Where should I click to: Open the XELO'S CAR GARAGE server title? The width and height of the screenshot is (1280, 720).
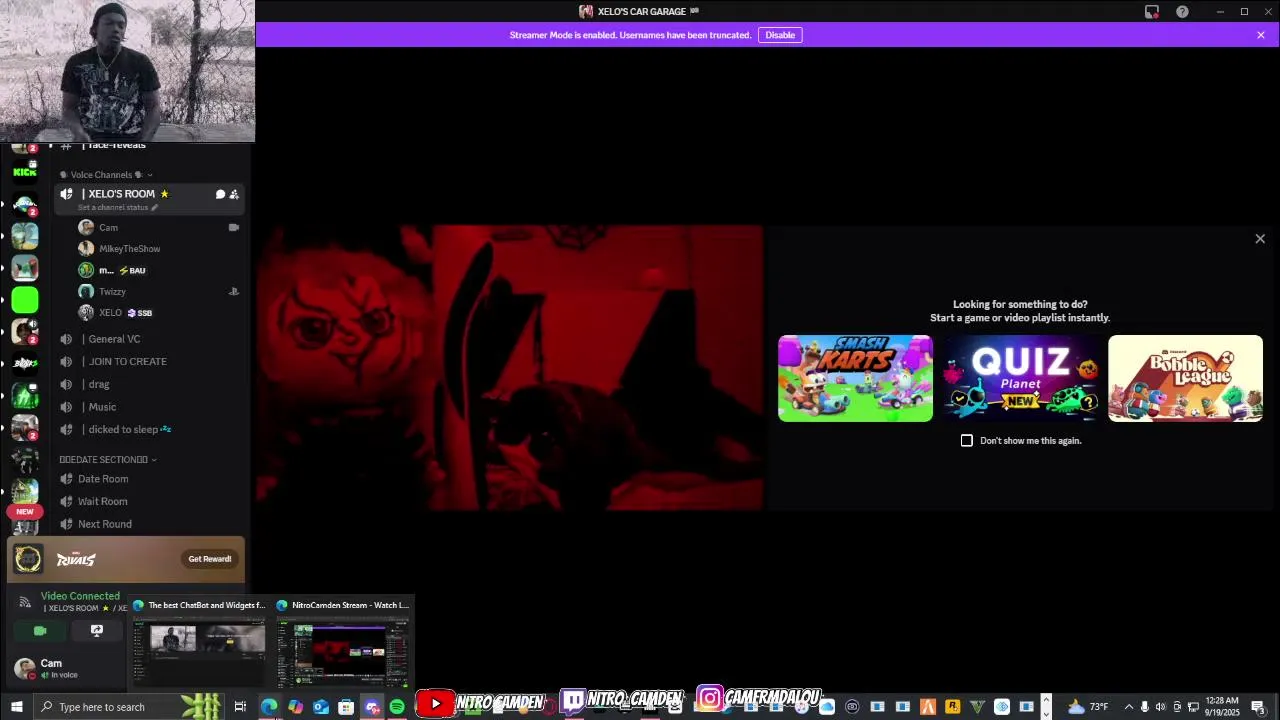tap(640, 12)
